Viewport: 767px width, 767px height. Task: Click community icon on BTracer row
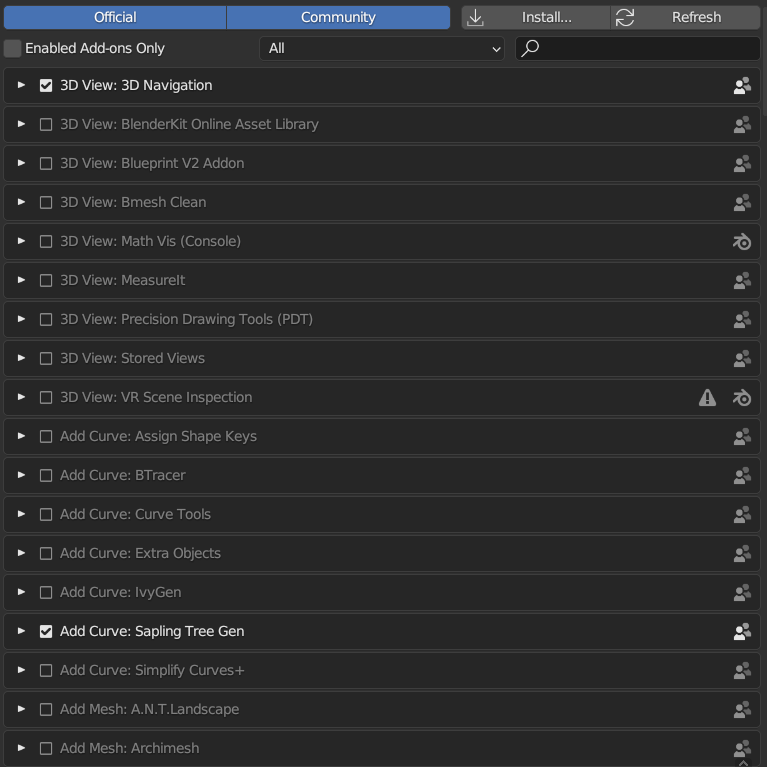coord(742,475)
